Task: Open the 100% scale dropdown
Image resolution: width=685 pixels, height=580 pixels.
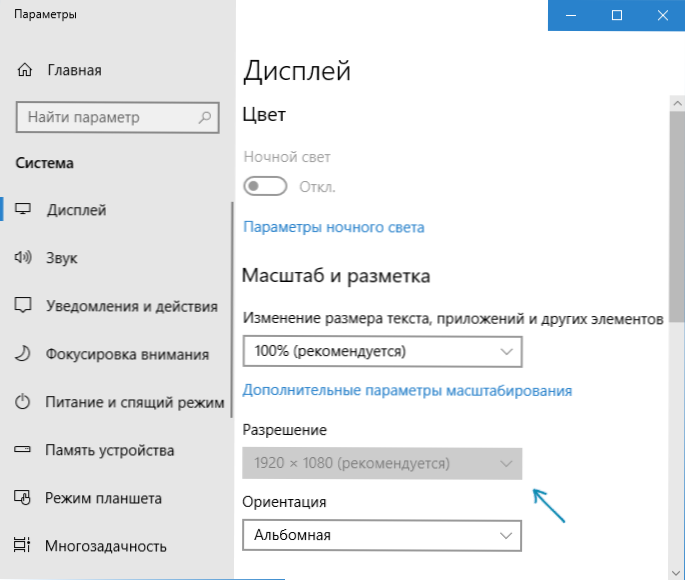Action: coord(382,352)
